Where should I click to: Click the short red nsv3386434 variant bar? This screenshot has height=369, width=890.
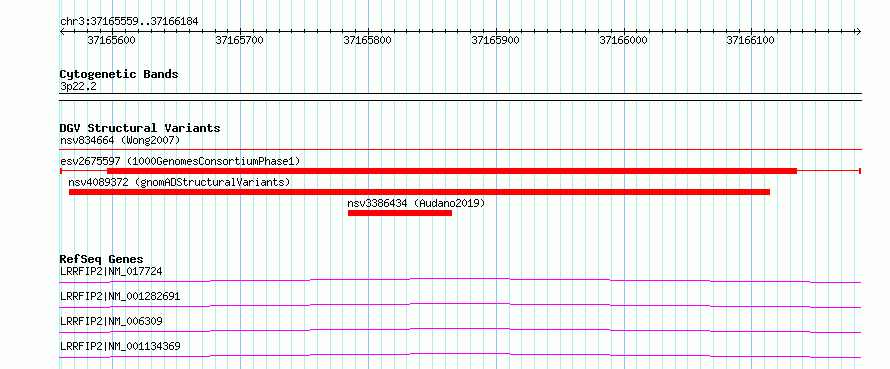(x=400, y=213)
